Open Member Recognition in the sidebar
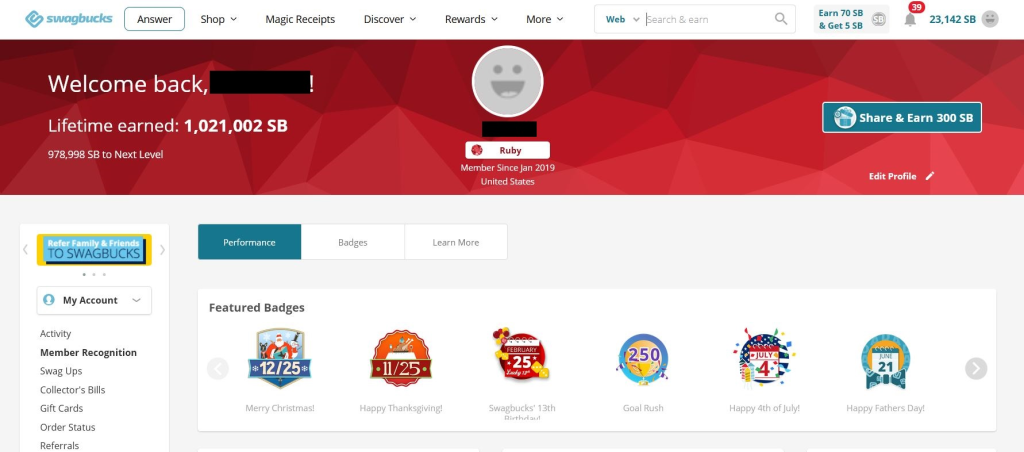 [88, 352]
